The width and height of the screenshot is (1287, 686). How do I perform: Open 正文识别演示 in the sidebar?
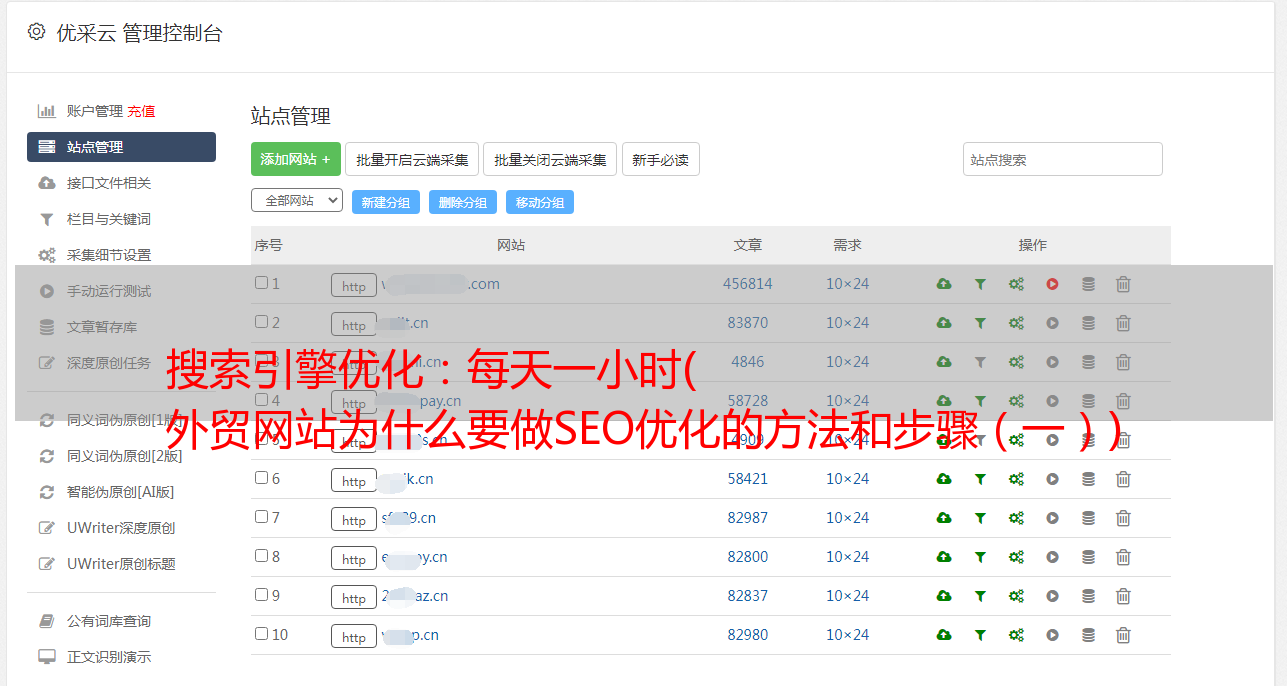click(x=109, y=657)
